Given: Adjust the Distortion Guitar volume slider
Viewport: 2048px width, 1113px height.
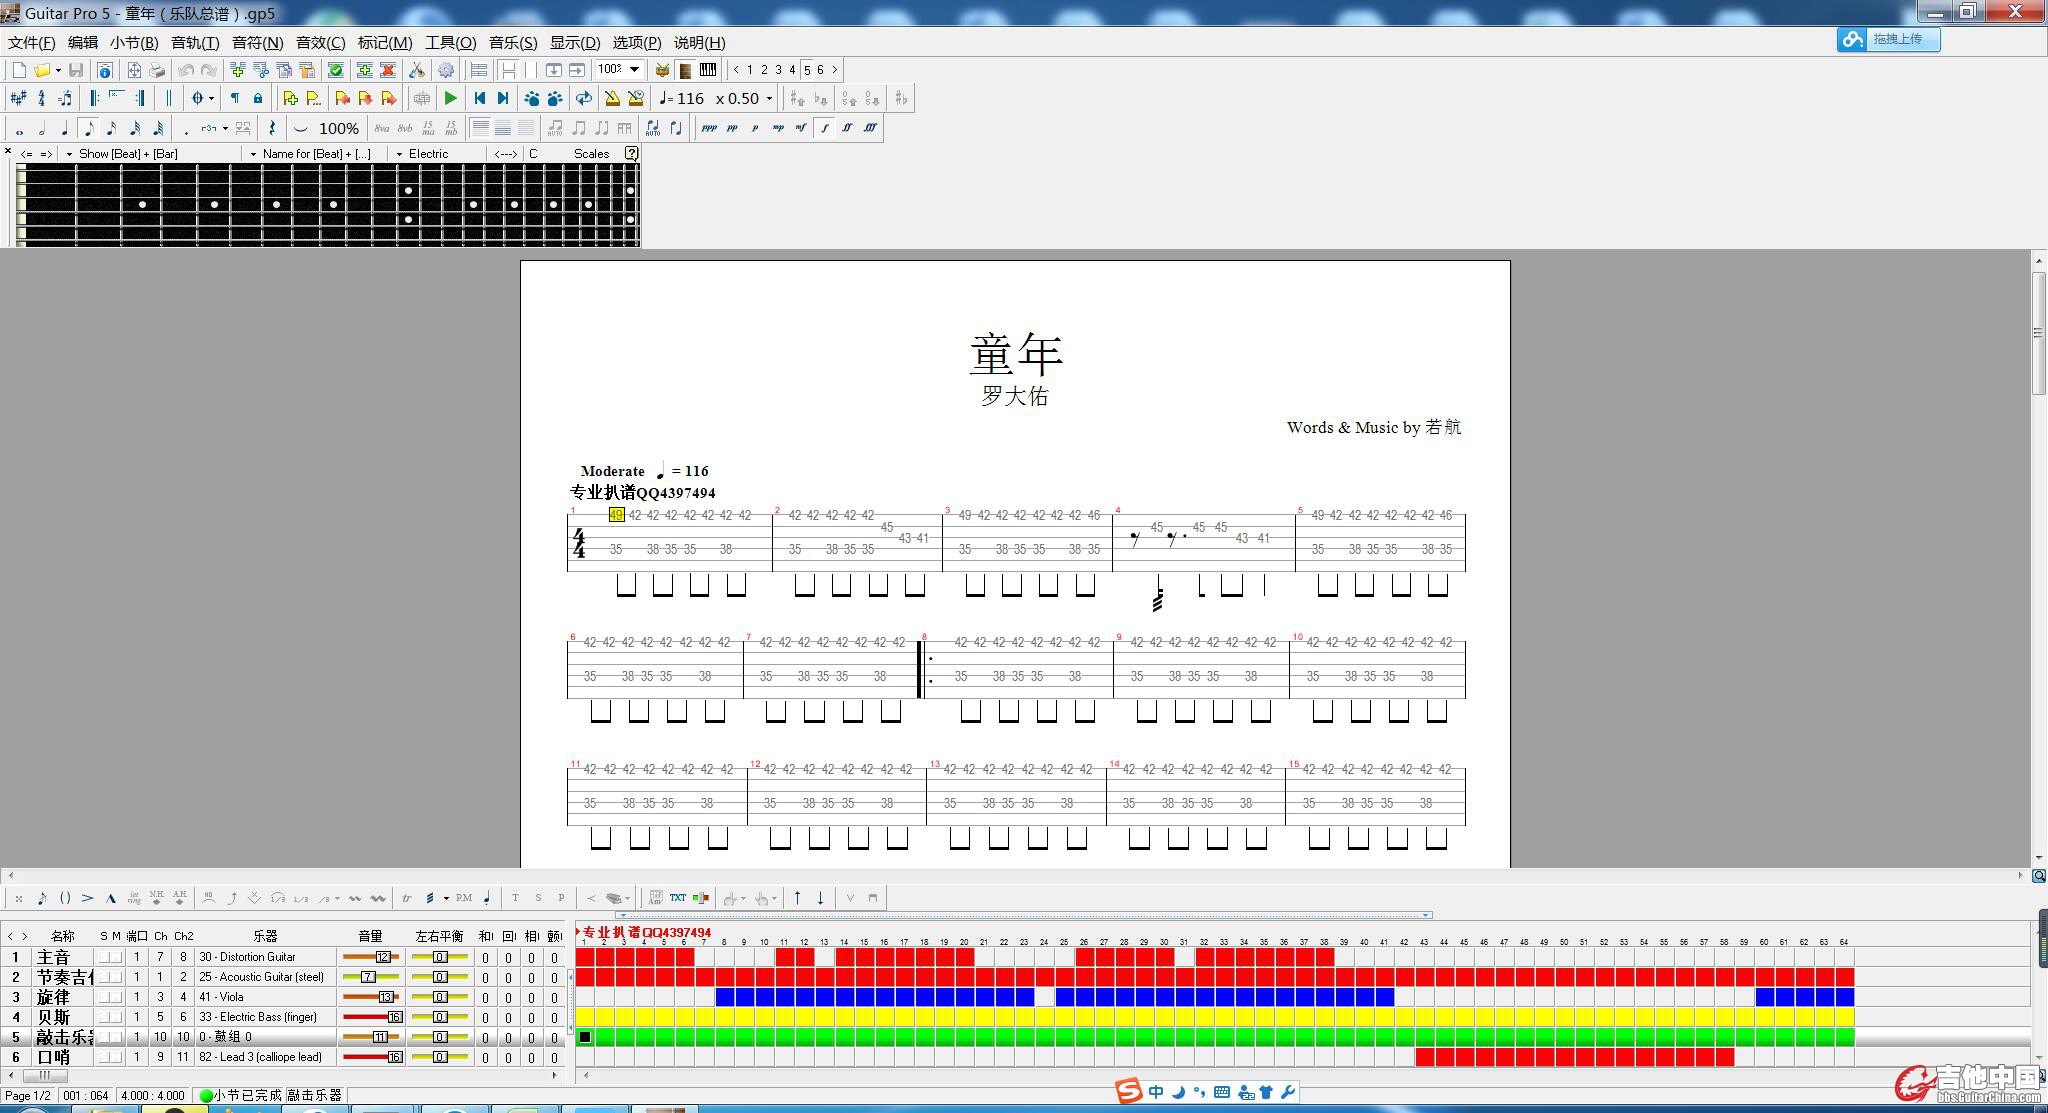Looking at the screenshot, I should point(382,957).
